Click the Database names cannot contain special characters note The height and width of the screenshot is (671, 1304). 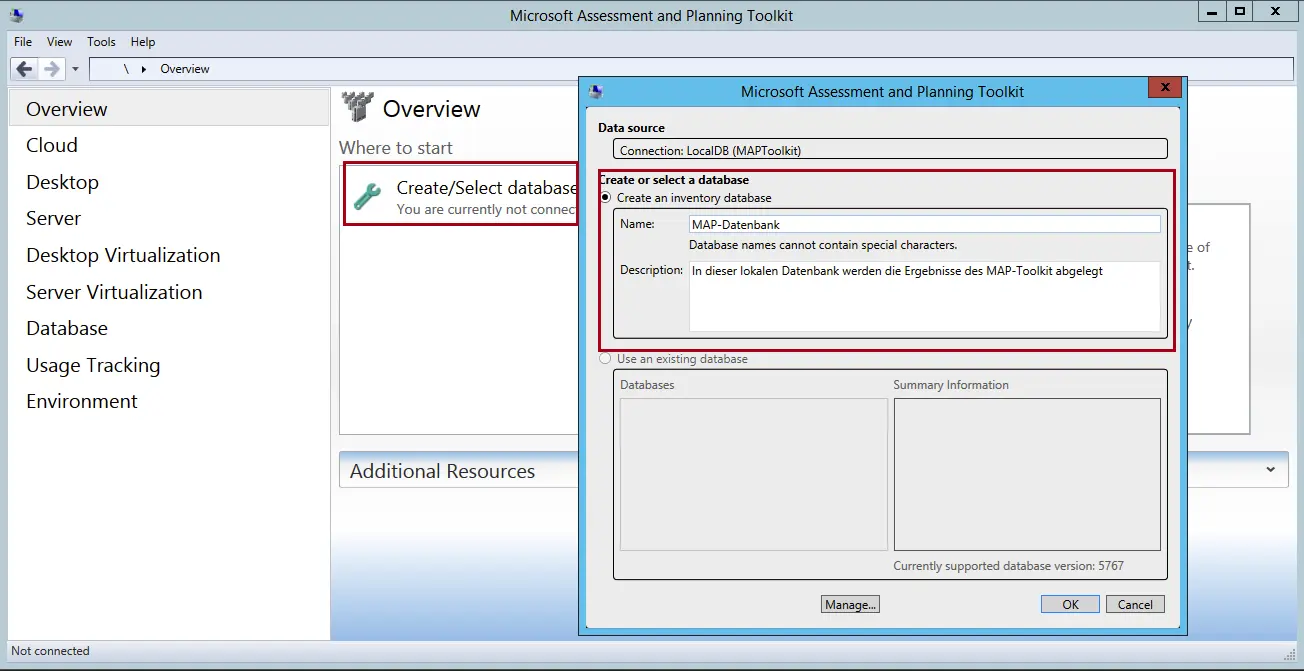[x=823, y=245]
